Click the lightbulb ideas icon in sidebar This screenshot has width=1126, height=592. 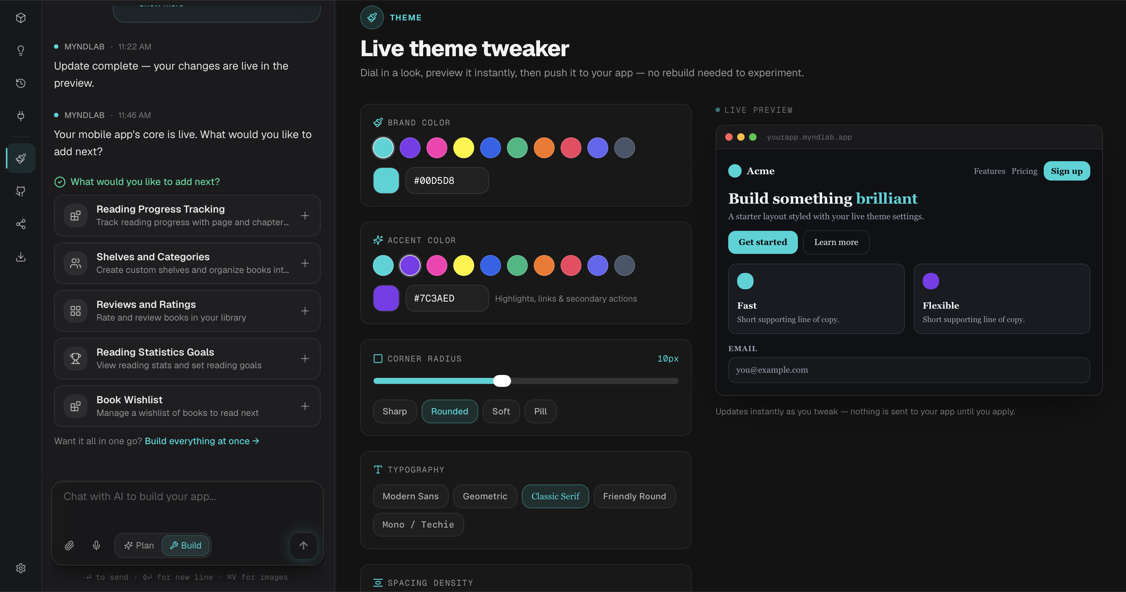(x=21, y=50)
